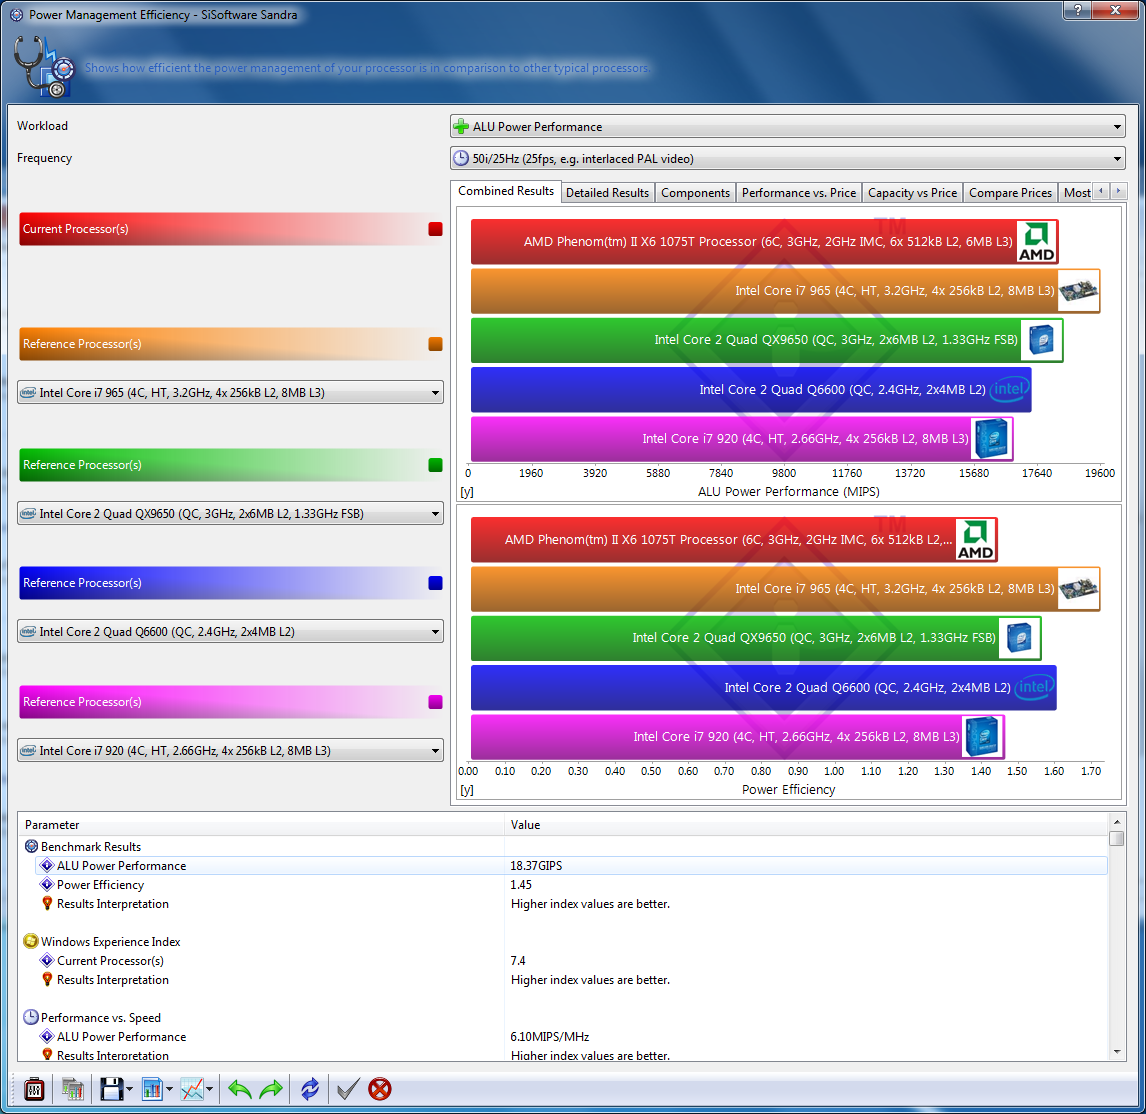Click the greyed-out bar charts toolbar icon
Viewport: 1146px width, 1114px height.
click(x=72, y=1089)
